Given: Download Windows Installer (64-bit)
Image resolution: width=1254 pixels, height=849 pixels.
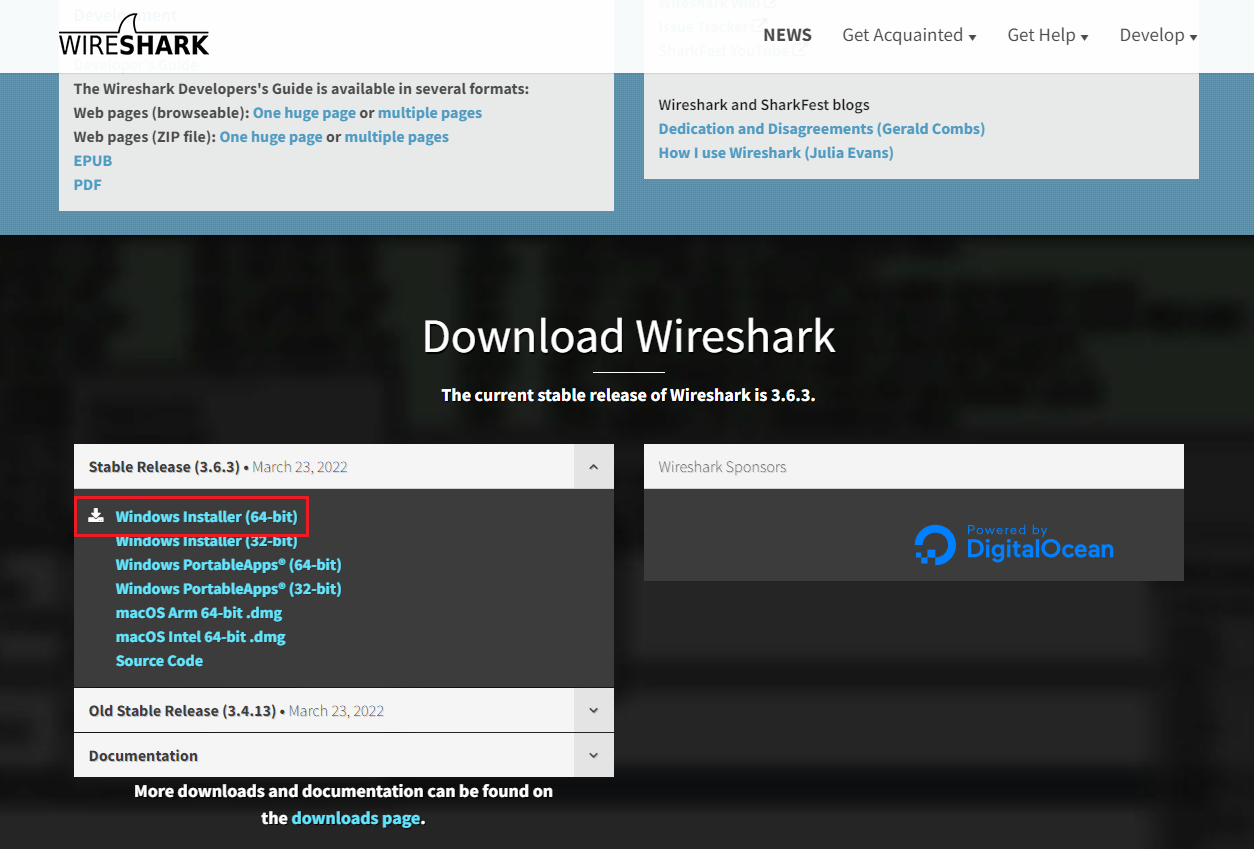Looking at the screenshot, I should (x=206, y=517).
